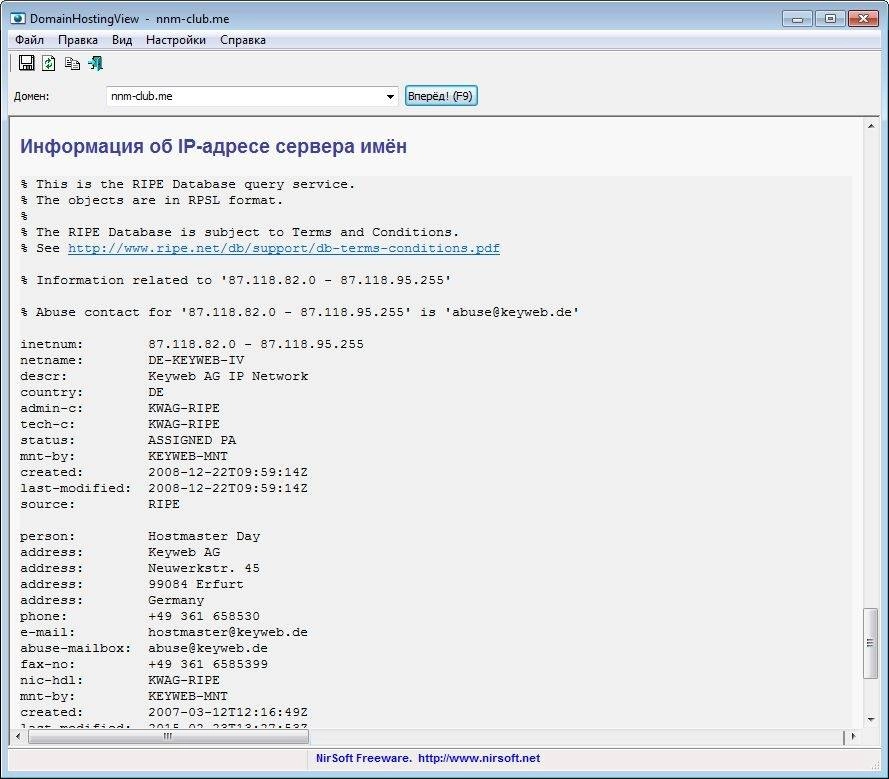The image size is (889, 779).
Task: Click the address line Keyweb AG
Action: tap(184, 552)
